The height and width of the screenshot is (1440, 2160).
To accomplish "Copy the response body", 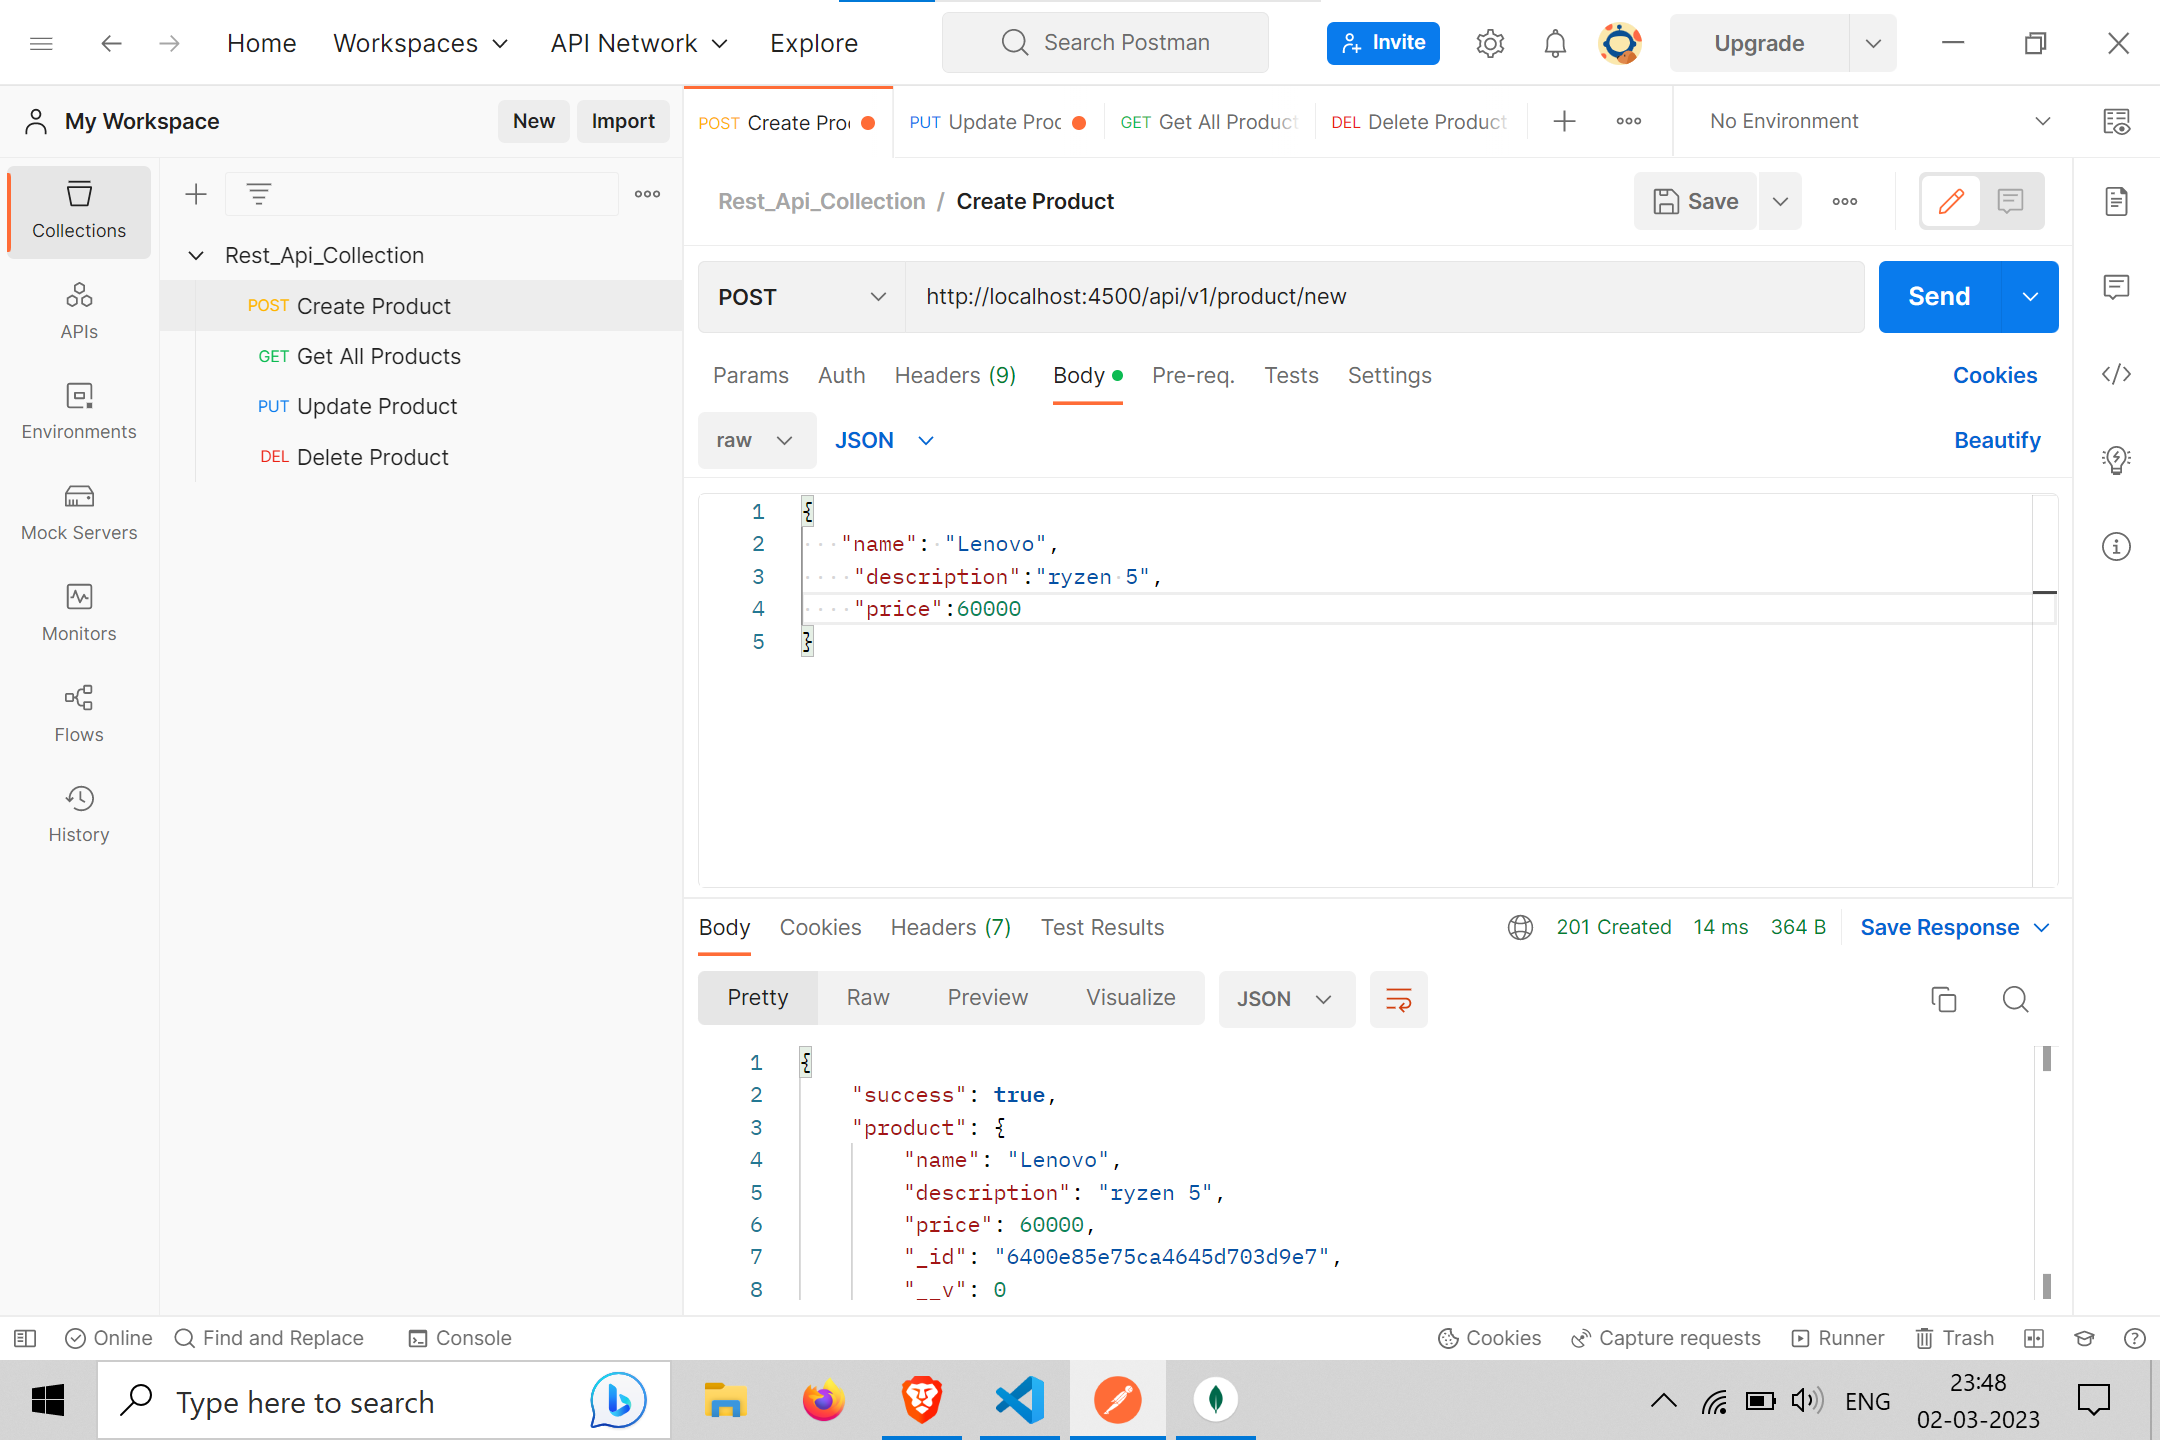I will (1943, 999).
